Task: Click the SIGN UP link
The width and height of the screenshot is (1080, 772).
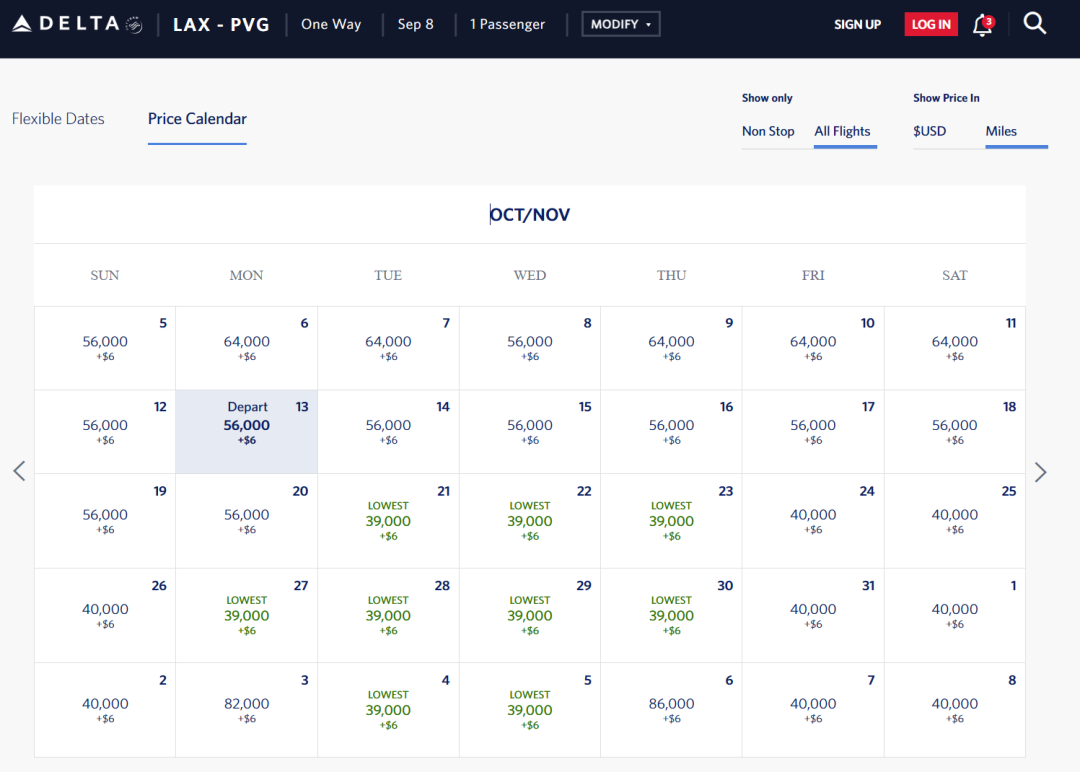Action: (857, 24)
